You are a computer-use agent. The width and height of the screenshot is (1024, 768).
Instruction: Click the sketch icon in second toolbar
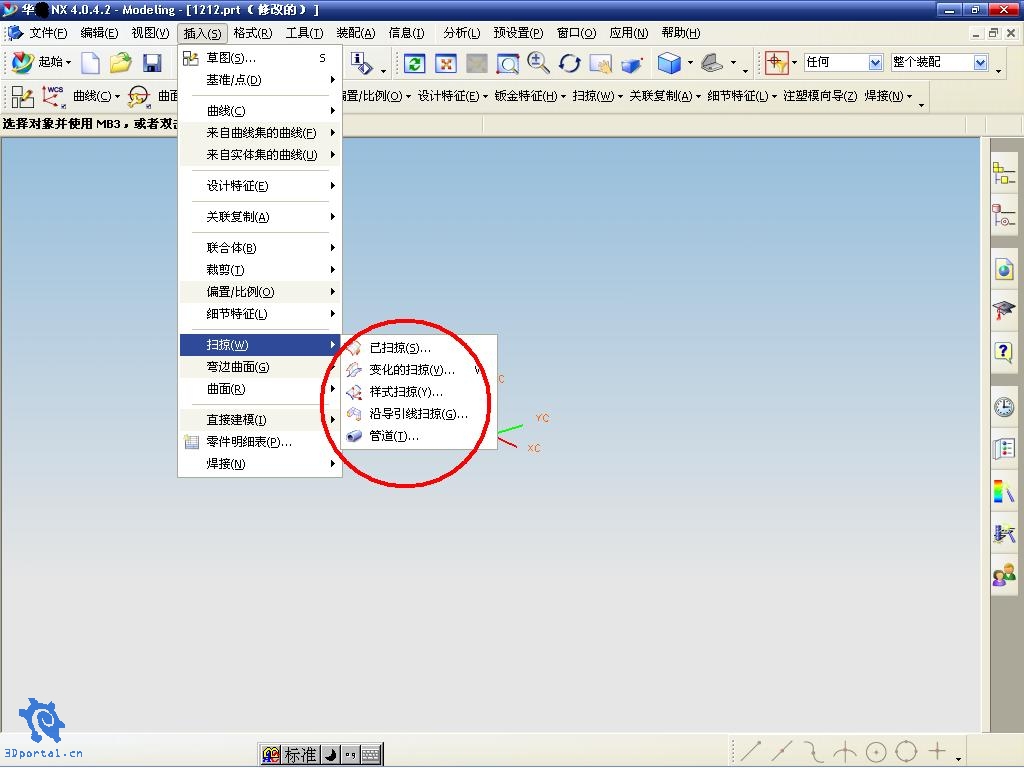22,97
